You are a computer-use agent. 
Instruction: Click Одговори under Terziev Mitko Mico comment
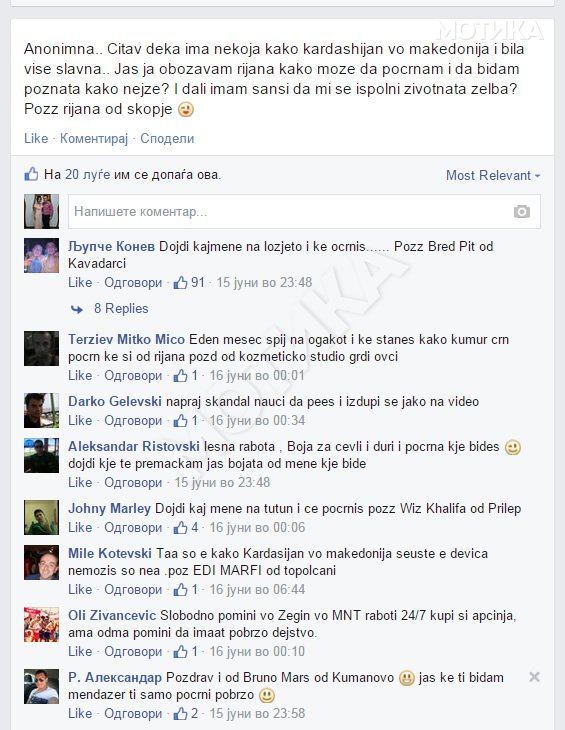(133, 376)
